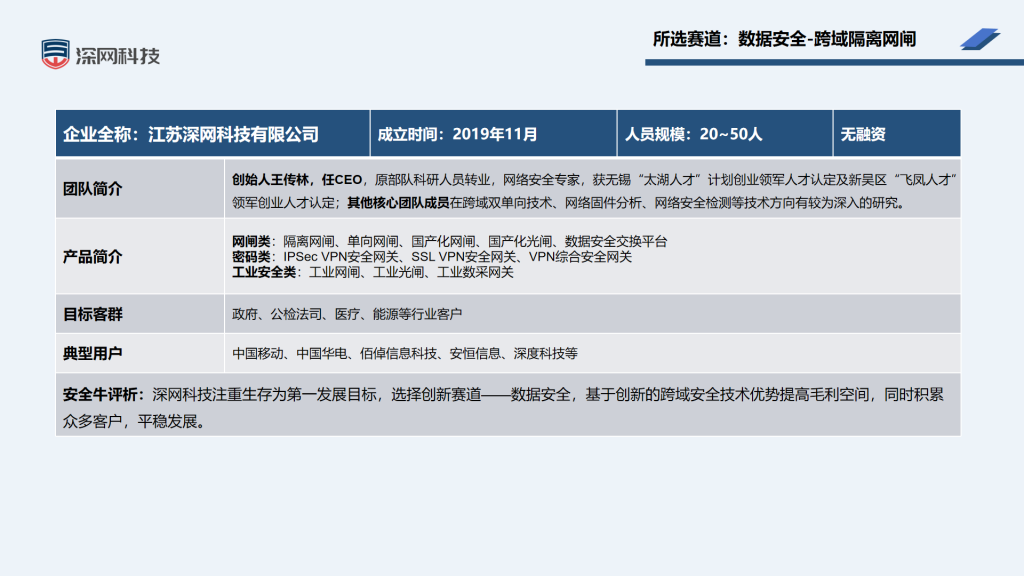Select the 团队简介 row label
This screenshot has height=576, width=1024.
click(93, 189)
